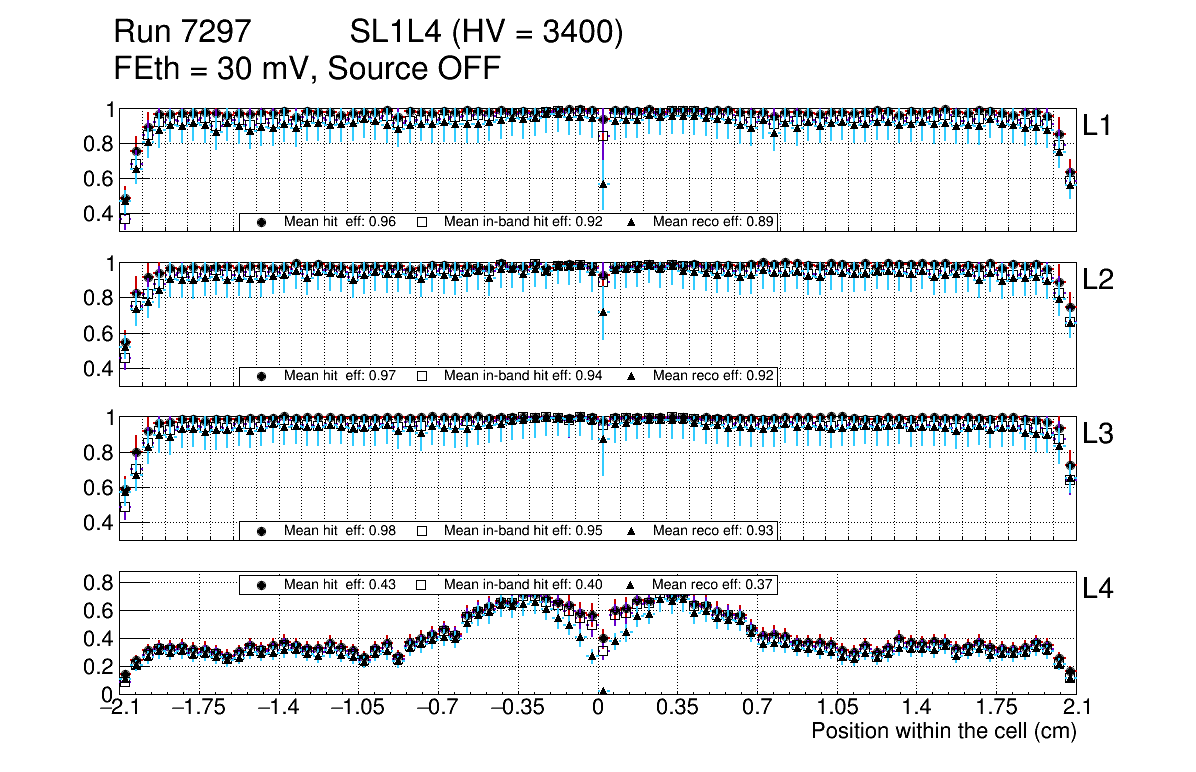
Task: Click the open square marker in L1 legend
Action: pos(421,222)
